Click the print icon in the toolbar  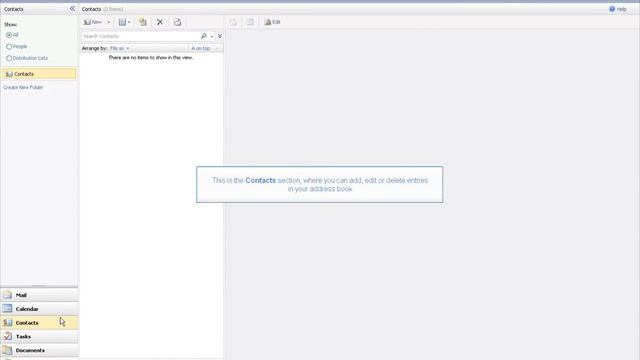177,22
